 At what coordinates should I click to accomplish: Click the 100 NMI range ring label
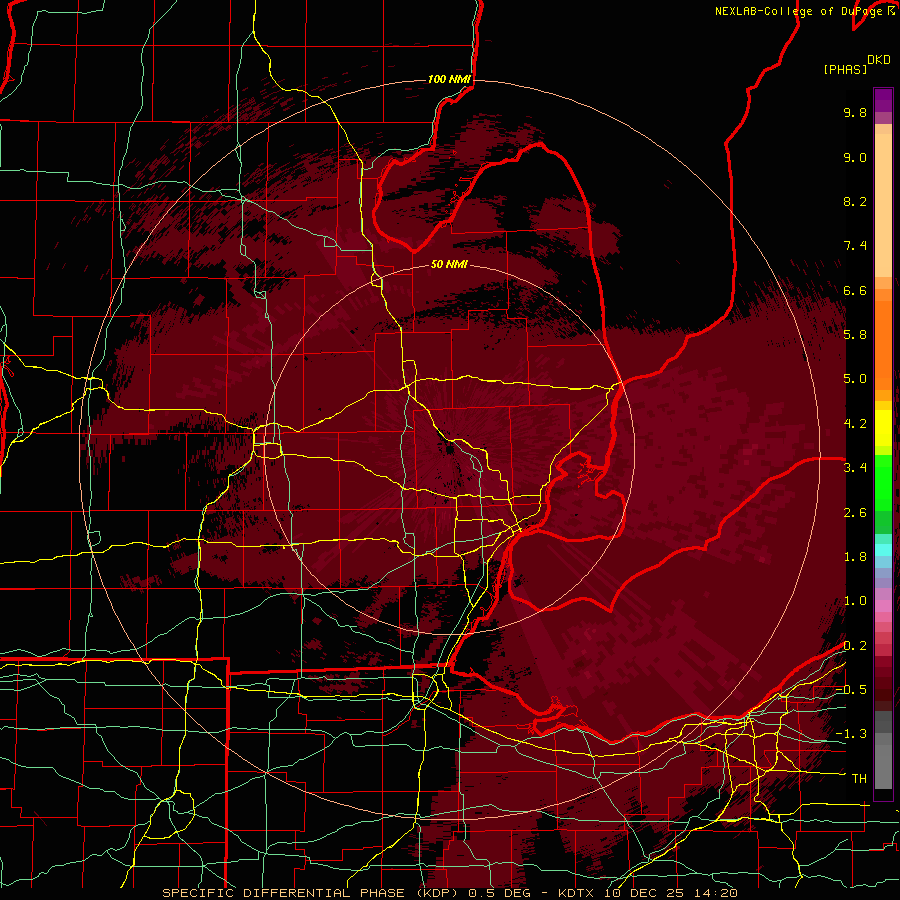pos(449,79)
